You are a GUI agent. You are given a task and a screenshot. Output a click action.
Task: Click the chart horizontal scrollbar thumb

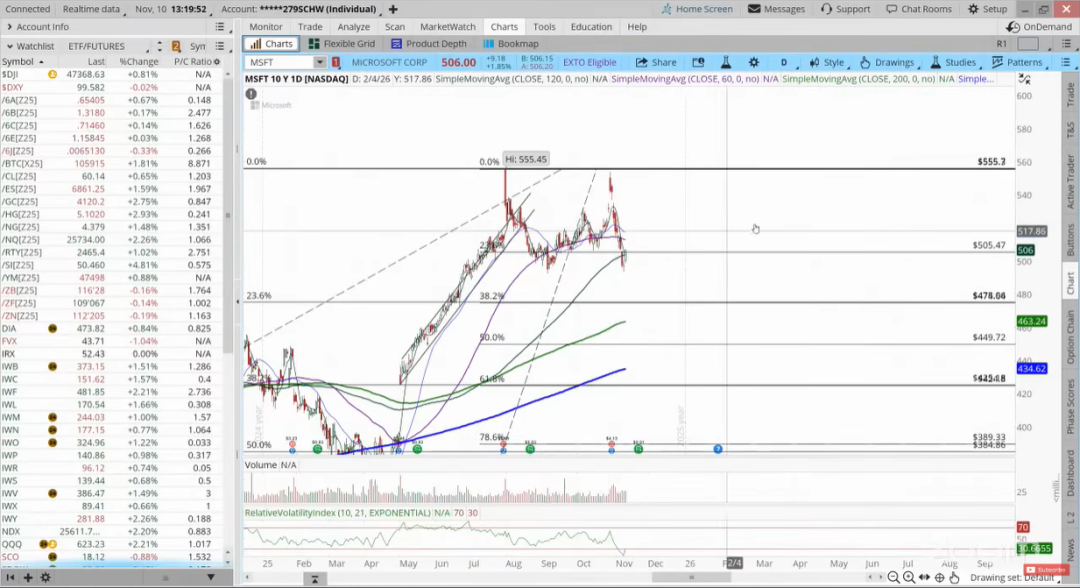click(x=691, y=578)
